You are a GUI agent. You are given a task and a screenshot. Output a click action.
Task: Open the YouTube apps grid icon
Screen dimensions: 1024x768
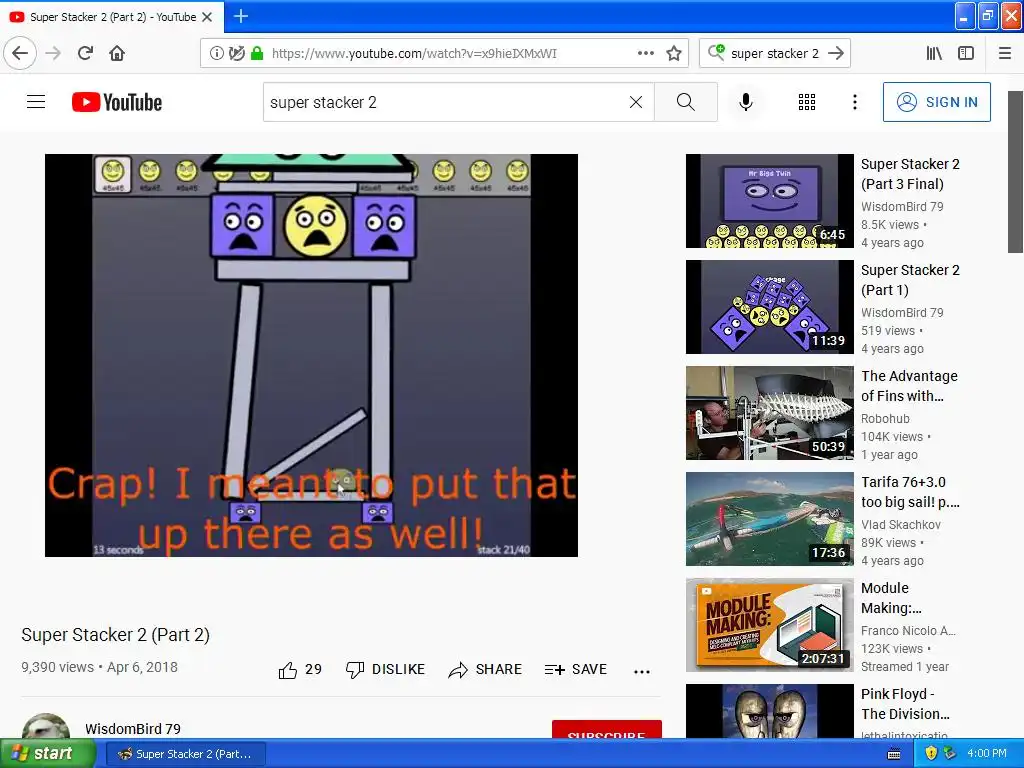click(807, 102)
